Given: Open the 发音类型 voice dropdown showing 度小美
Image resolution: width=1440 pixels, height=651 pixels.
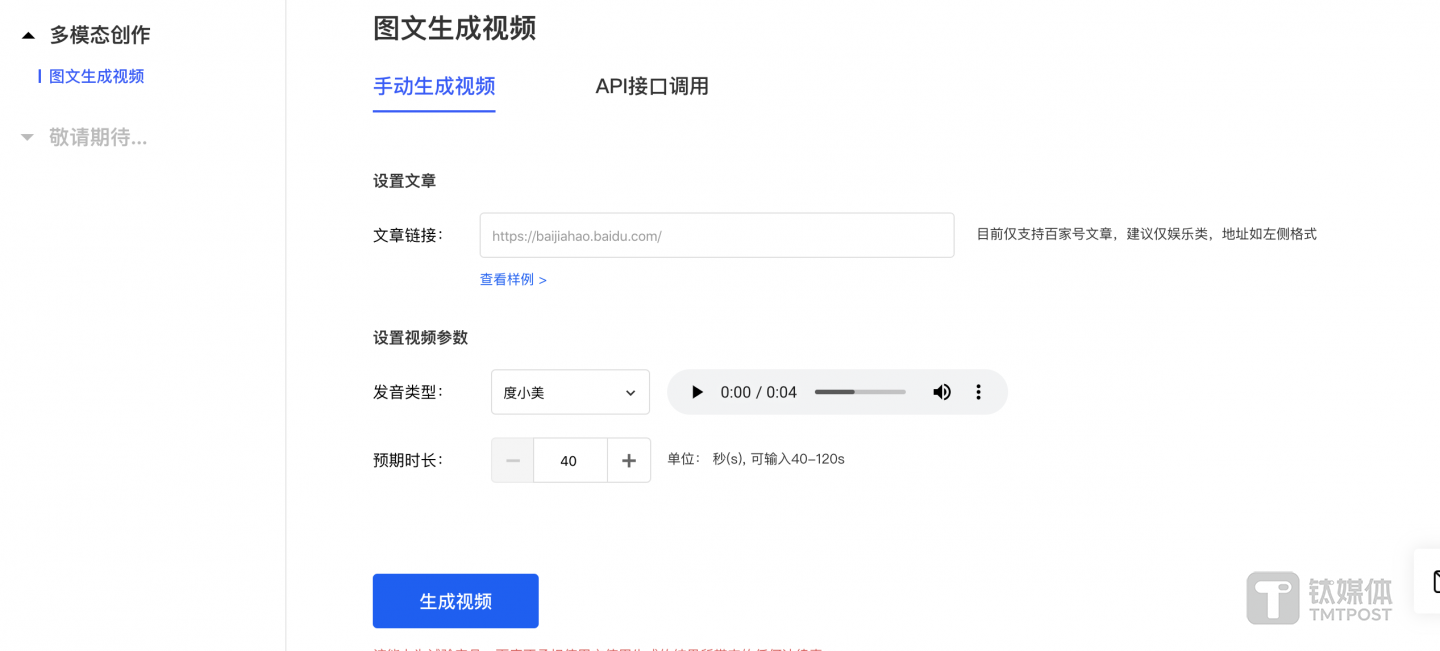Looking at the screenshot, I should click(x=570, y=391).
